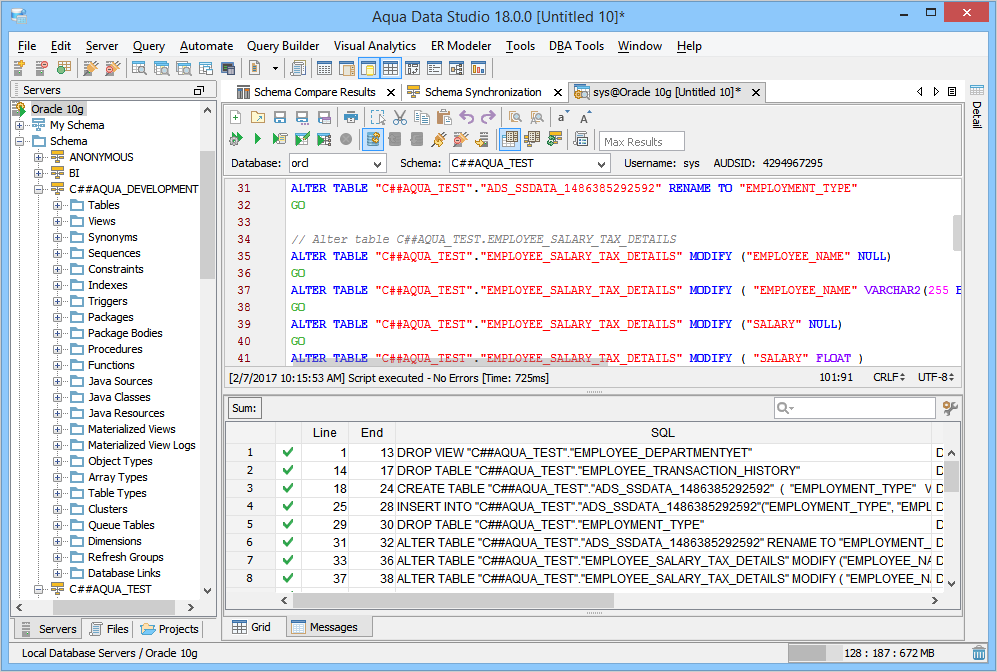The image size is (997, 672).
Task: Open the Database dropdown showing orcl
Action: (x=337, y=163)
